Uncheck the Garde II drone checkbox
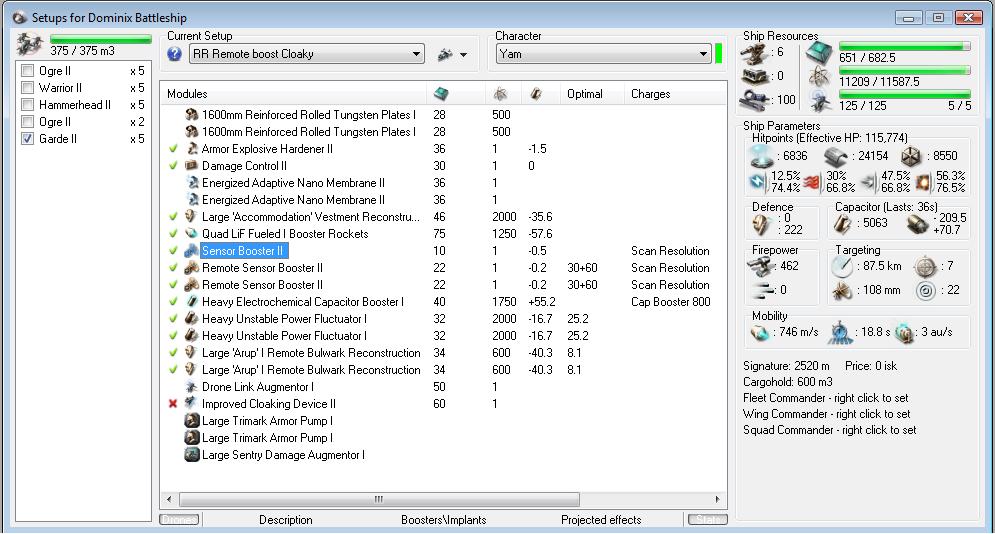 click(27, 138)
